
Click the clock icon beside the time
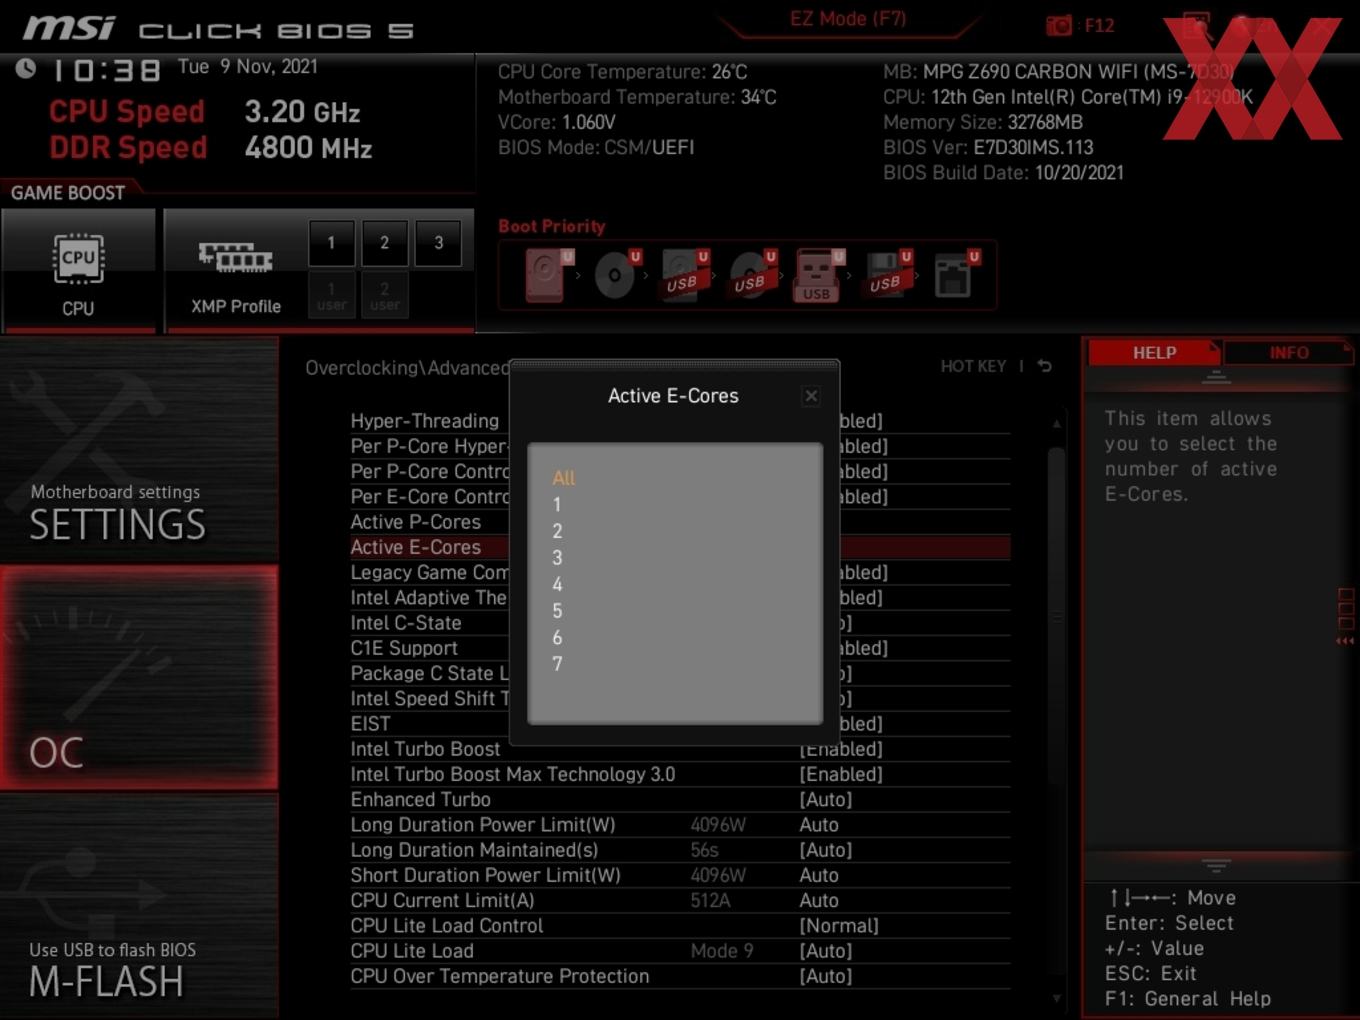26,68
